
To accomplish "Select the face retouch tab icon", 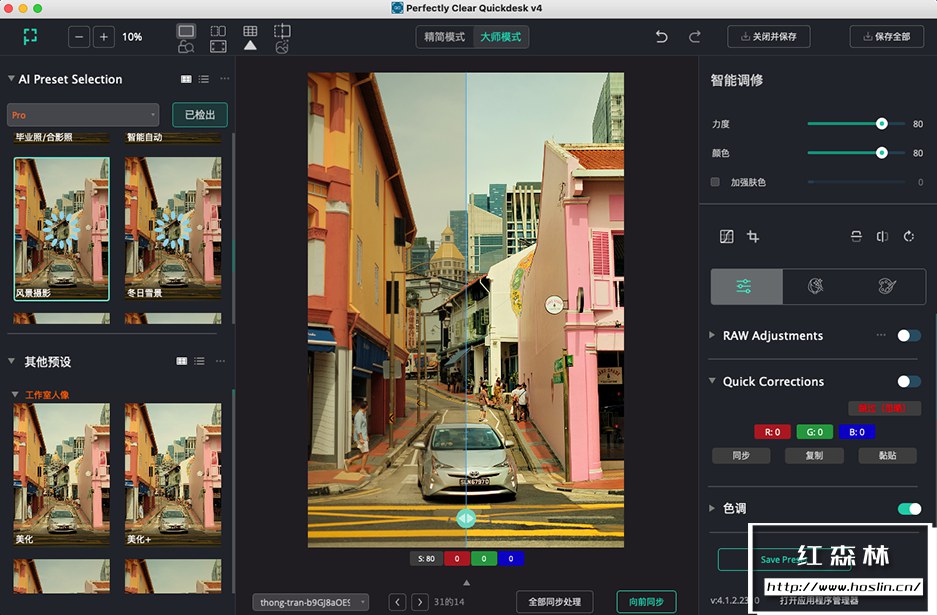I will (815, 285).
